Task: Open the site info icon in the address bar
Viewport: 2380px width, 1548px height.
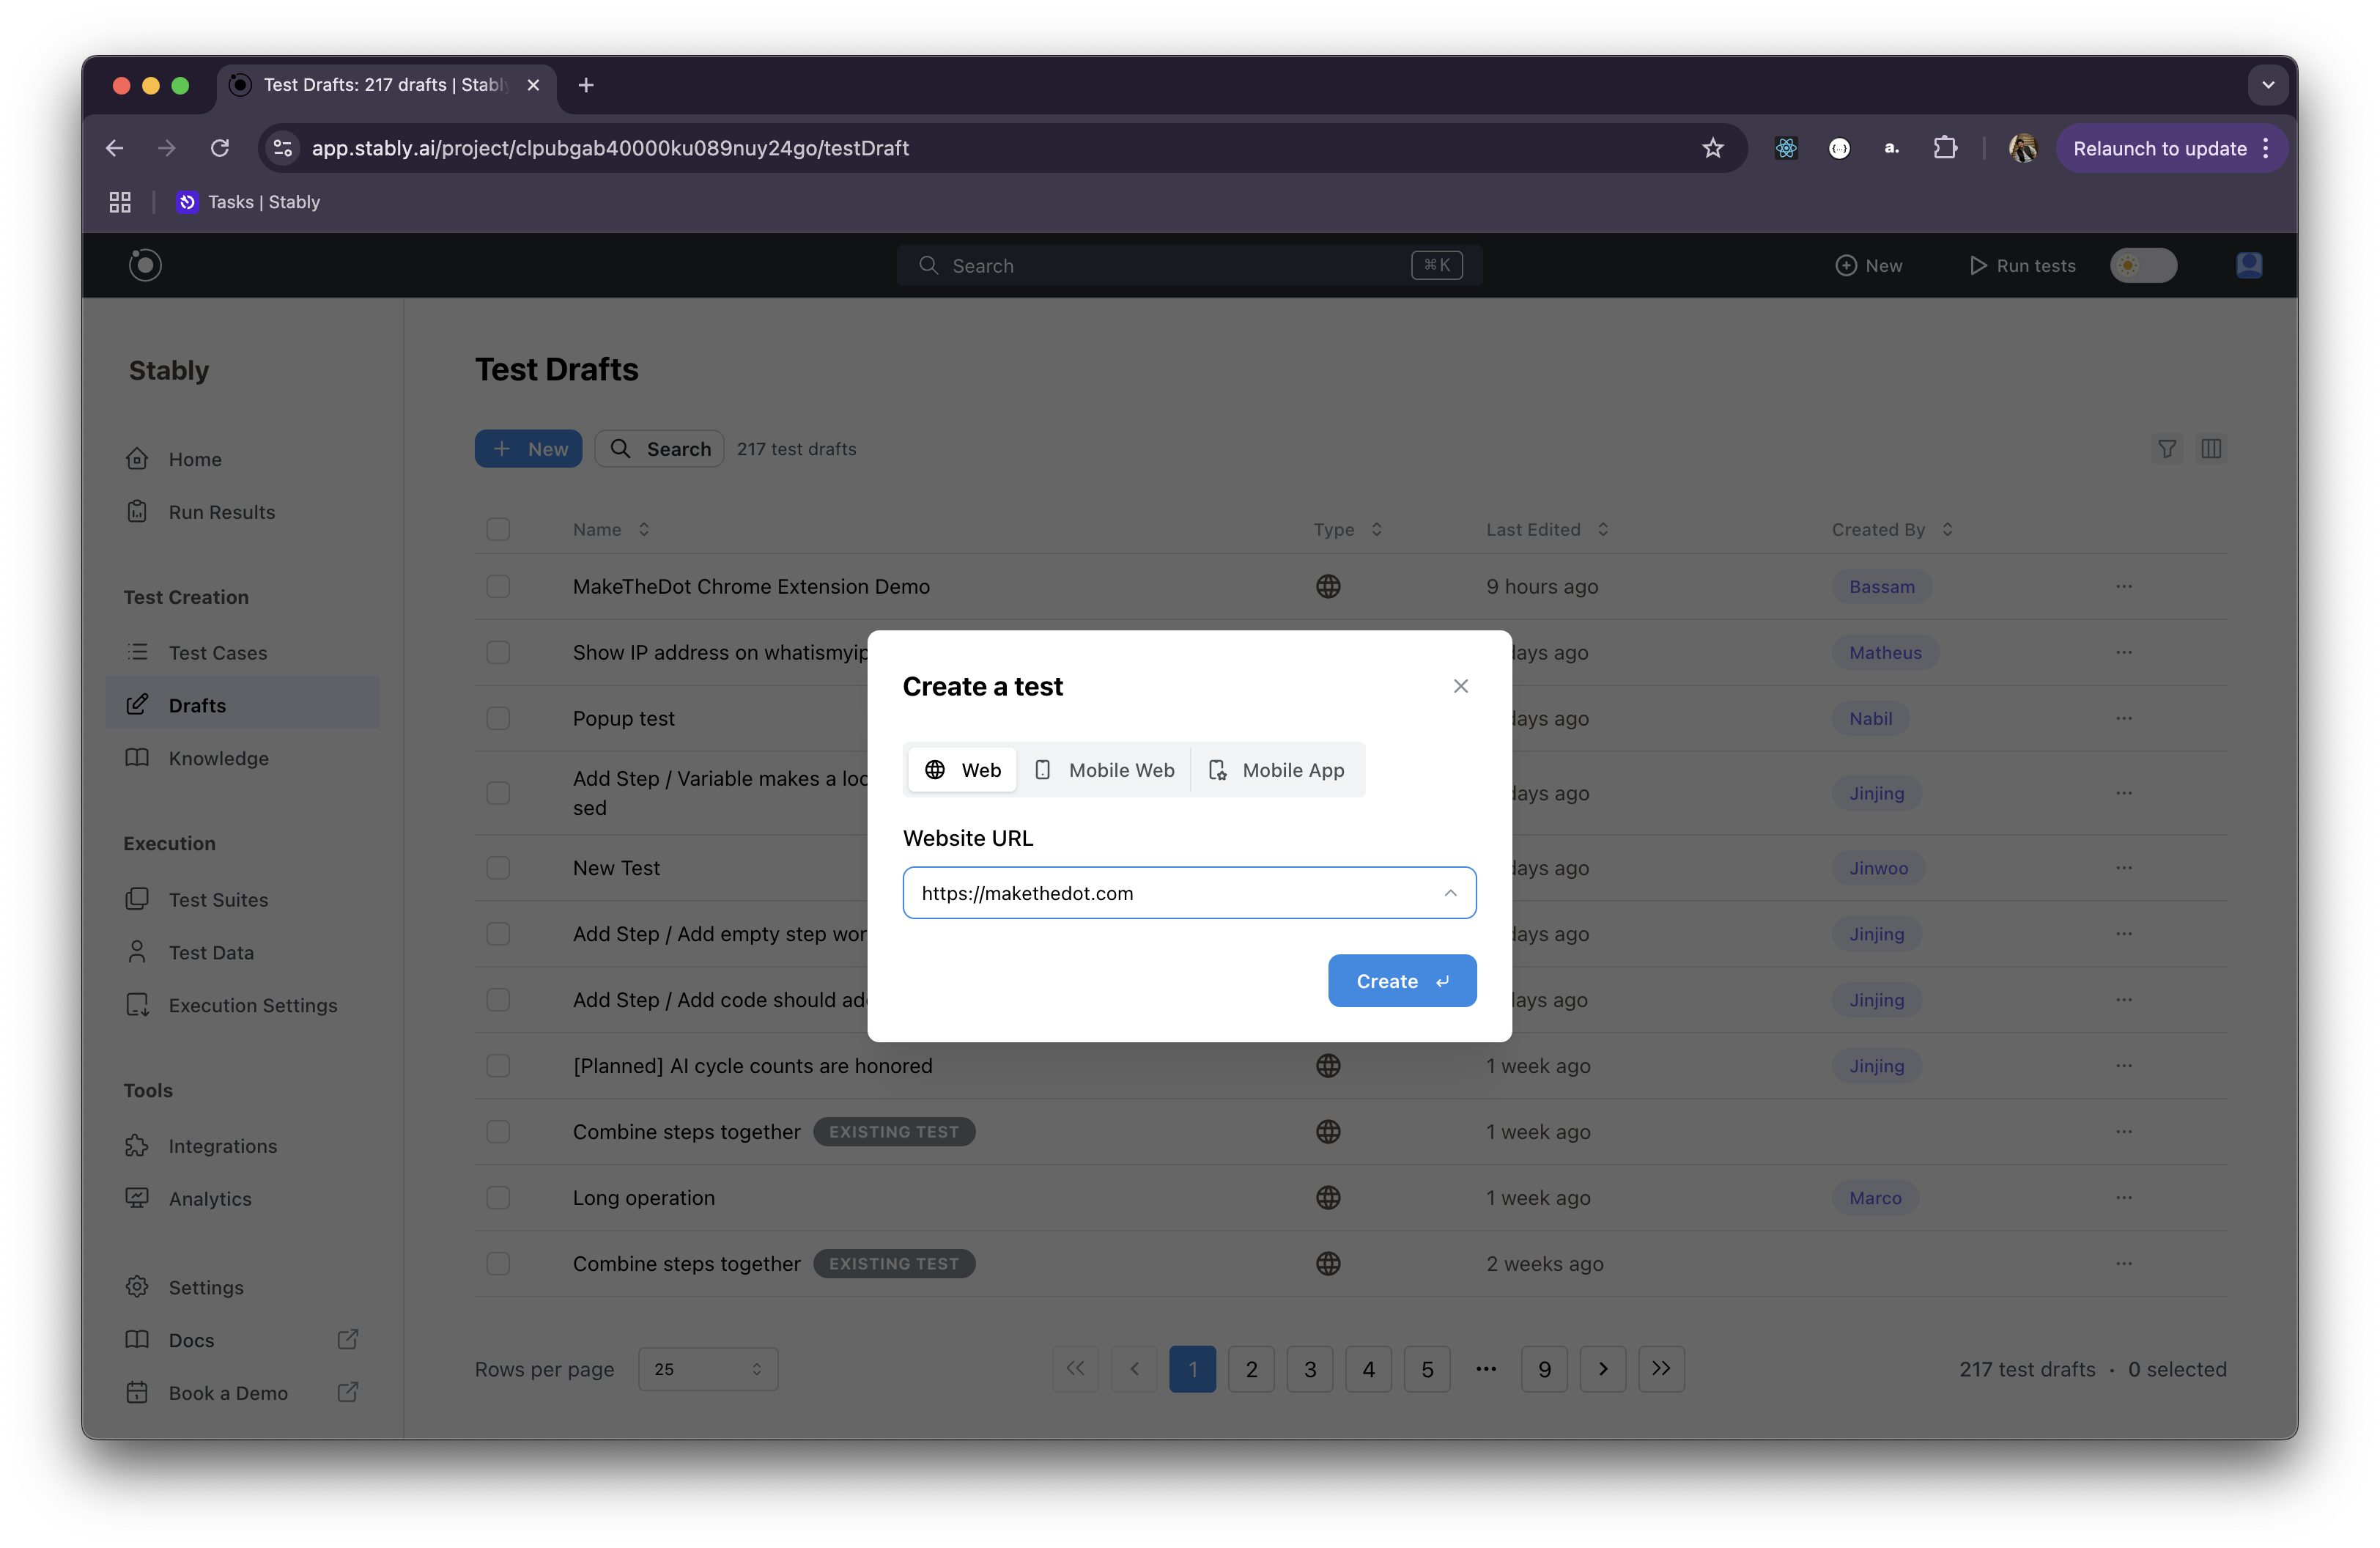Action: click(283, 148)
